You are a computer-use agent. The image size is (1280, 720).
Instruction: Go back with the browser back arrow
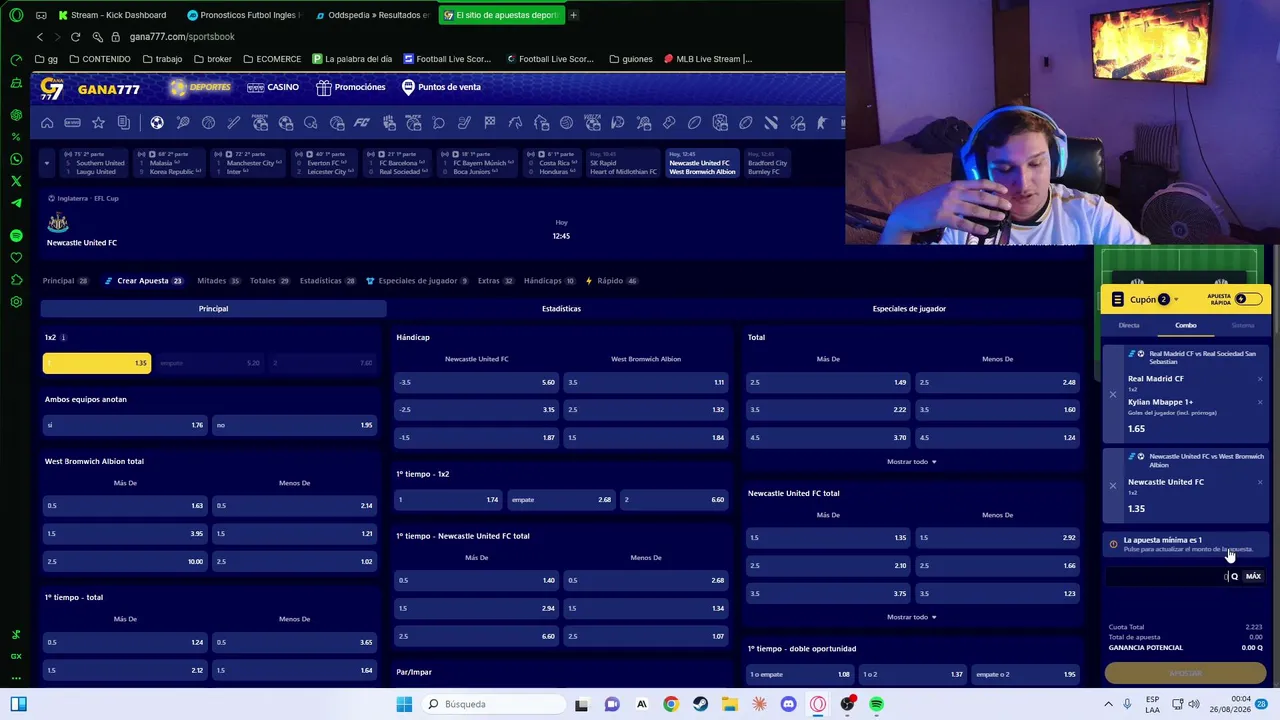point(40,37)
